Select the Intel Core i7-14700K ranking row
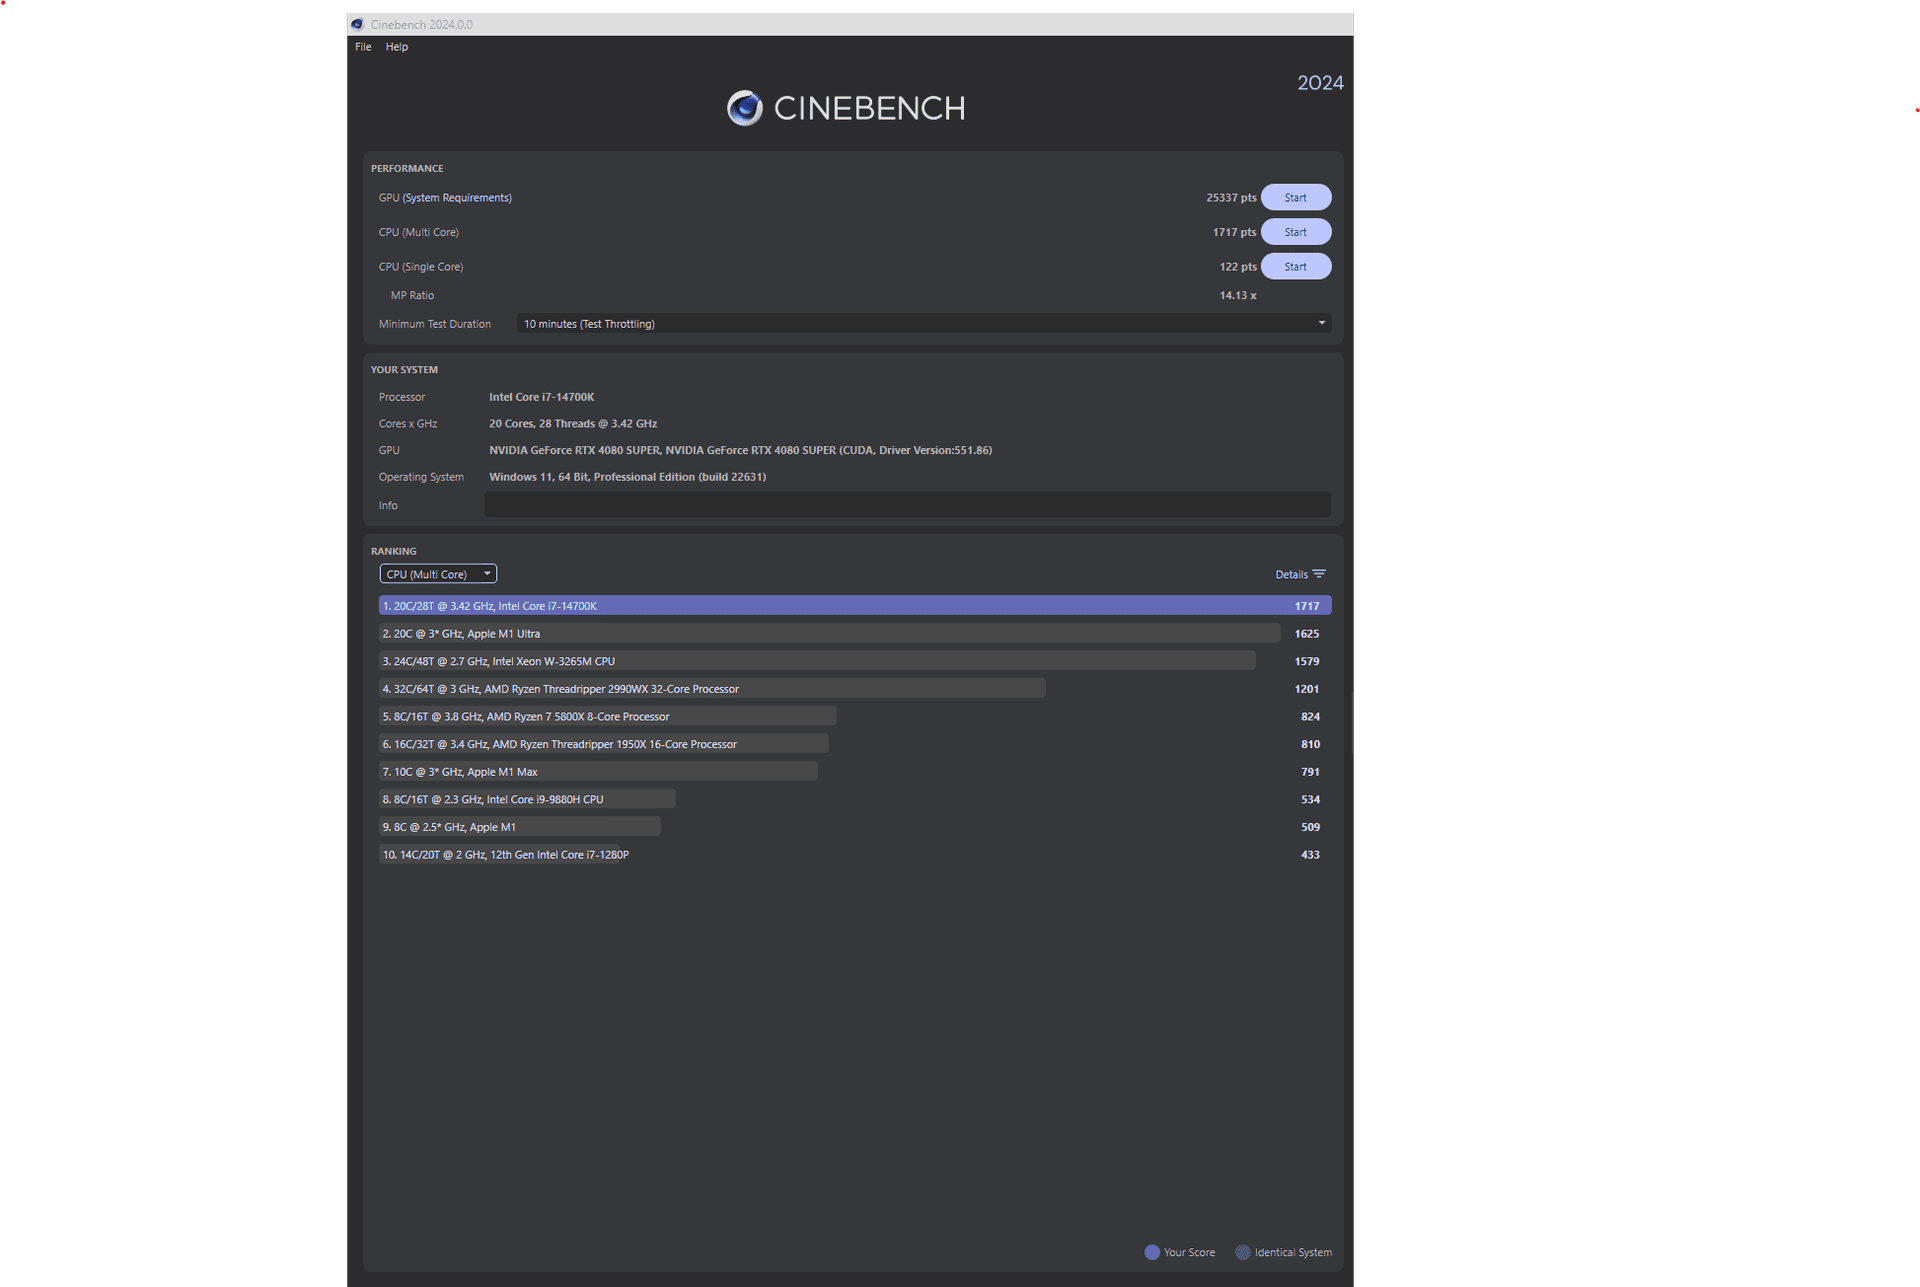This screenshot has width=1920, height=1287. pos(855,606)
